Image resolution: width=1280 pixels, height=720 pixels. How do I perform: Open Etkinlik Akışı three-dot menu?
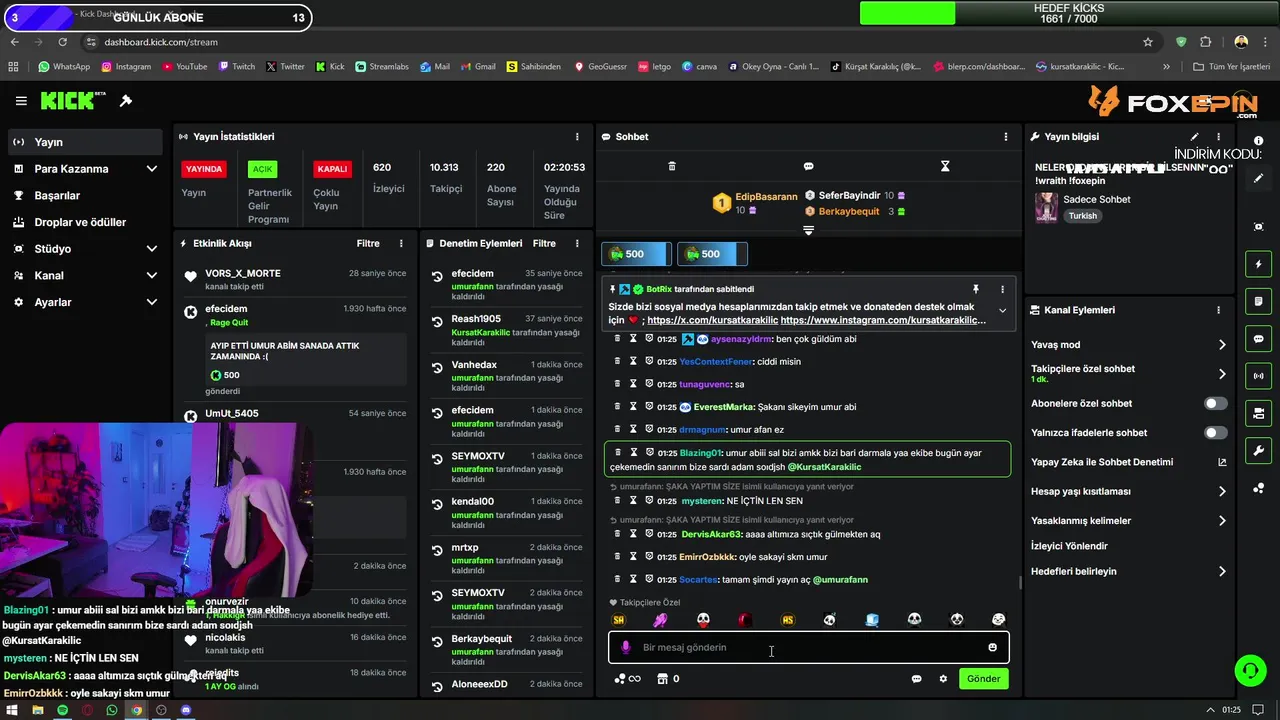(x=401, y=243)
